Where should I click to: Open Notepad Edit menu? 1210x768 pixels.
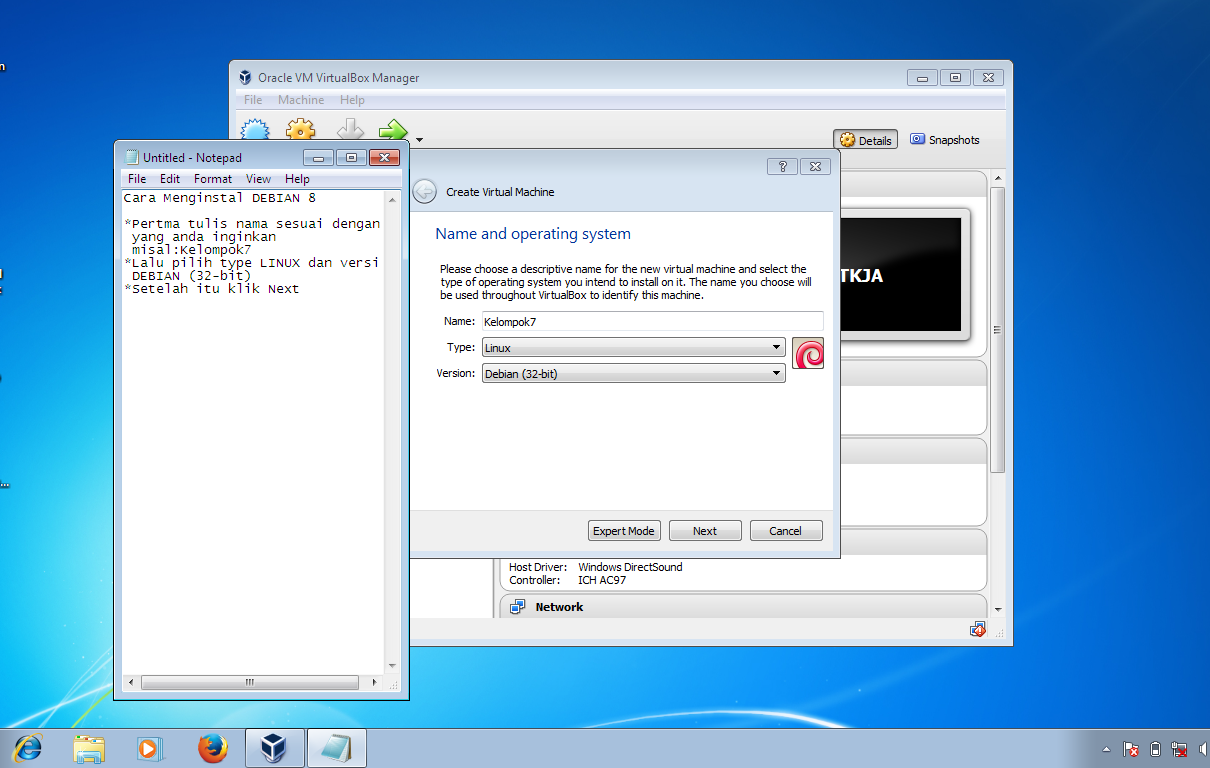(x=170, y=179)
